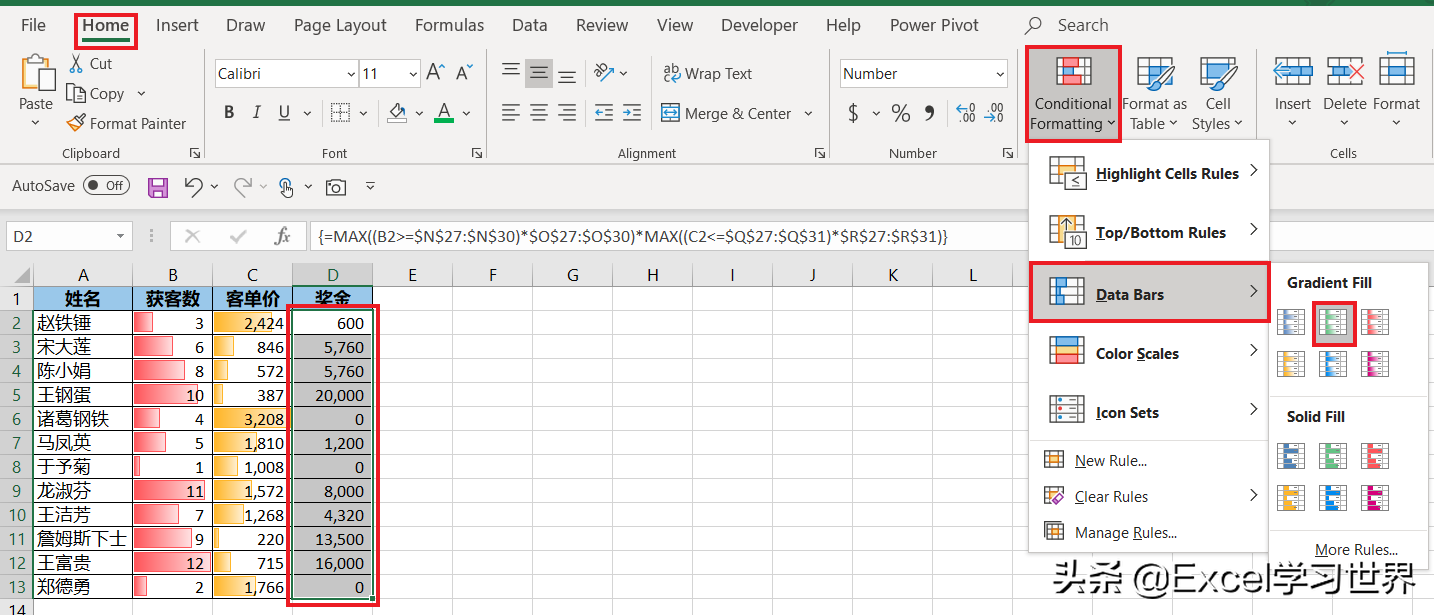Image resolution: width=1434 pixels, height=615 pixels.
Task: Increase font size with the larger A
Action: (x=436, y=73)
